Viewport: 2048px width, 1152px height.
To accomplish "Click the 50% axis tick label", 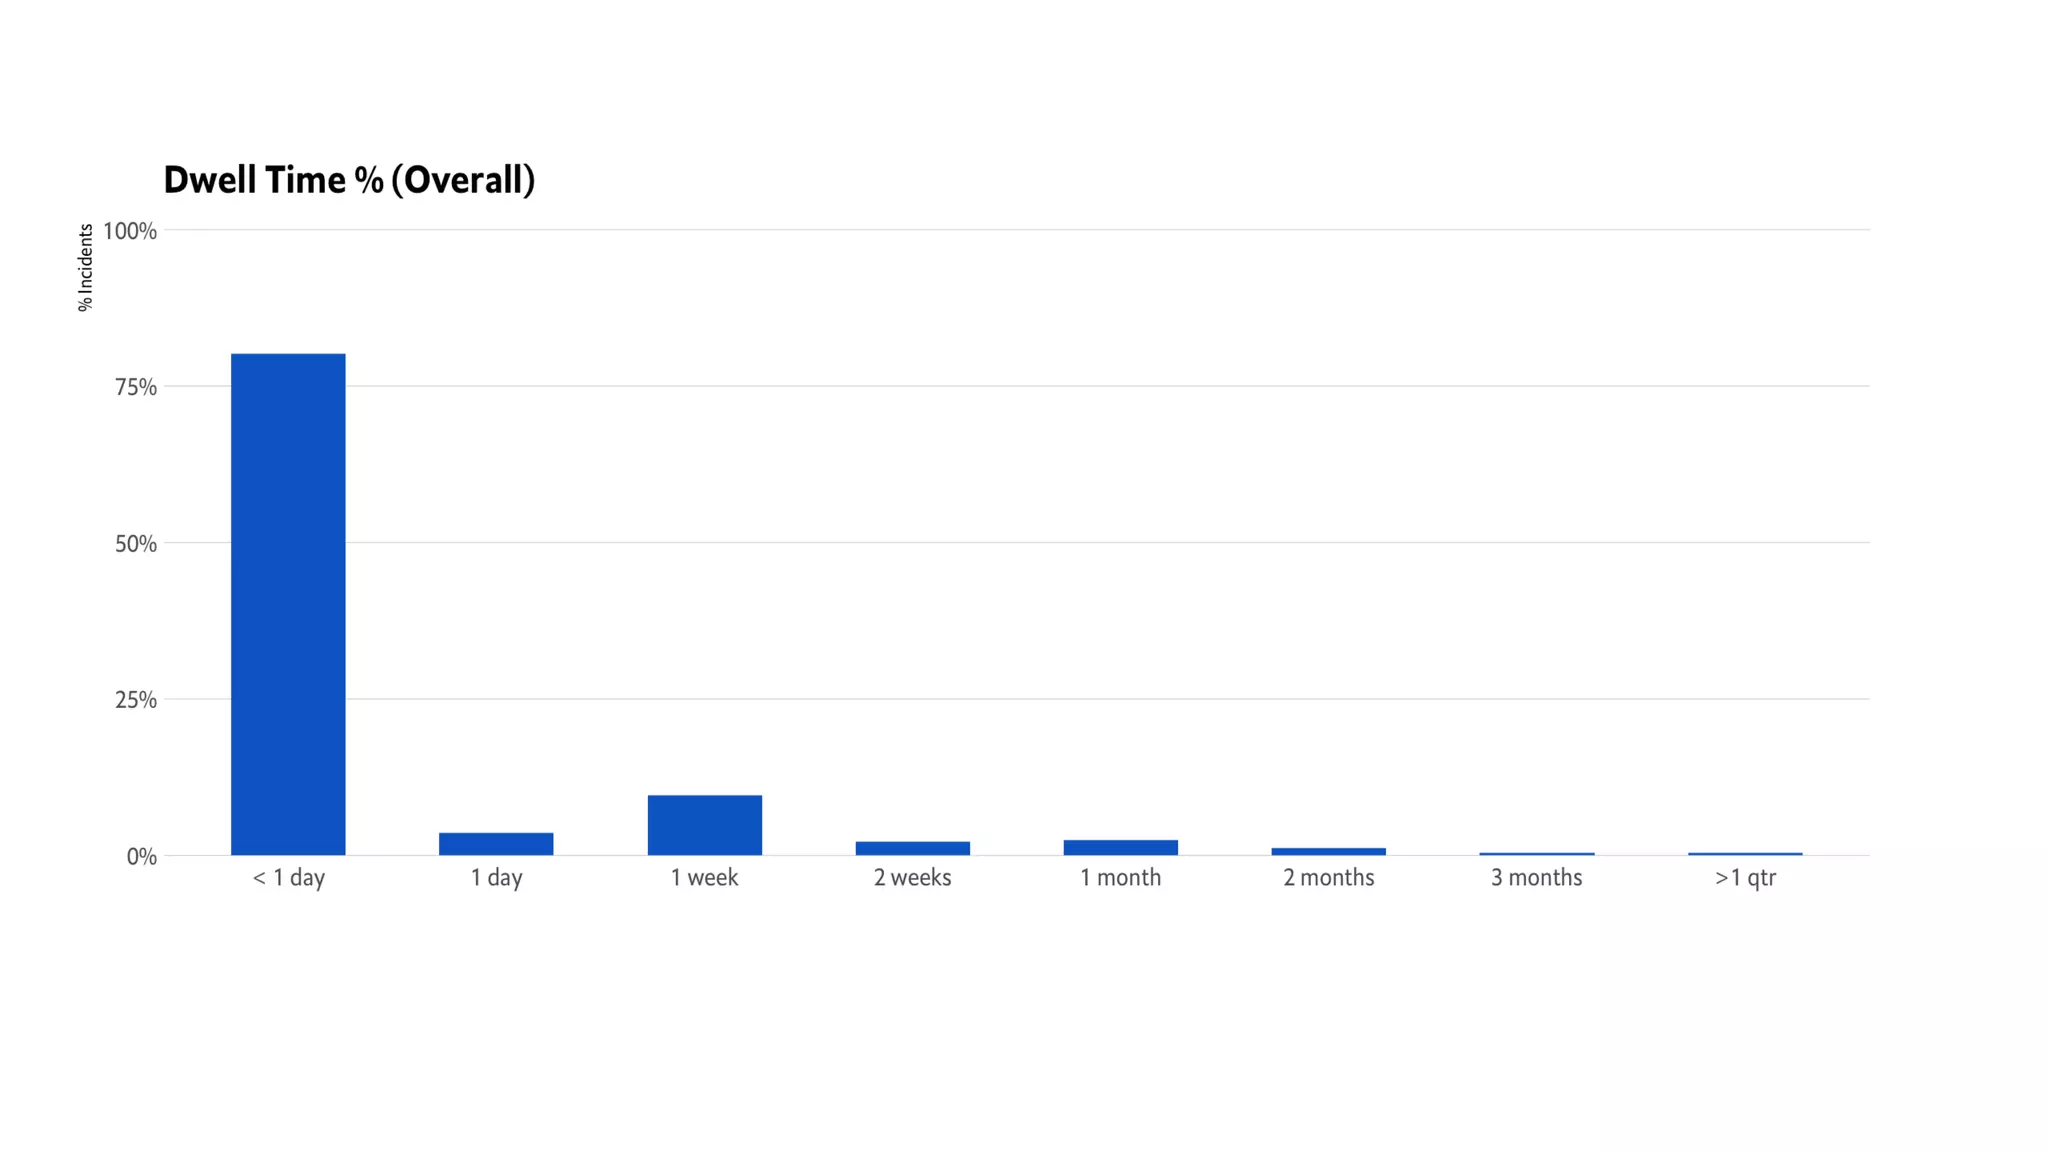I will (136, 544).
